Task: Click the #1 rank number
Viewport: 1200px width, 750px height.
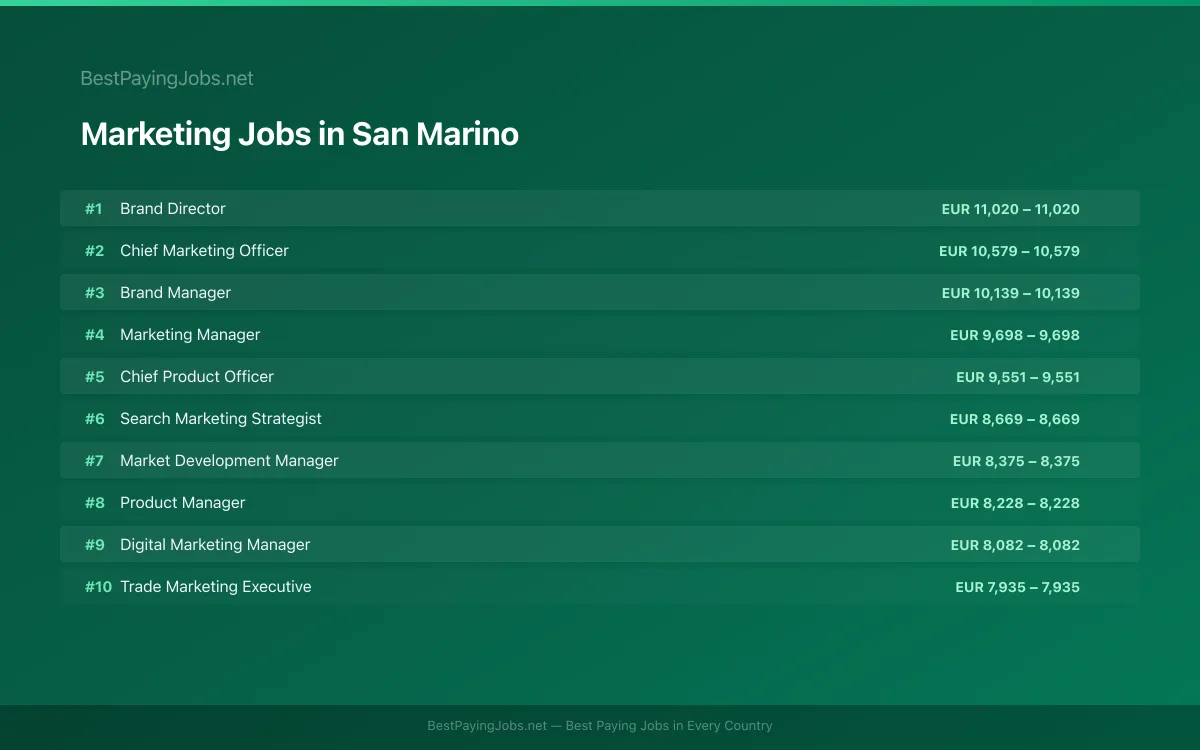Action: (94, 209)
